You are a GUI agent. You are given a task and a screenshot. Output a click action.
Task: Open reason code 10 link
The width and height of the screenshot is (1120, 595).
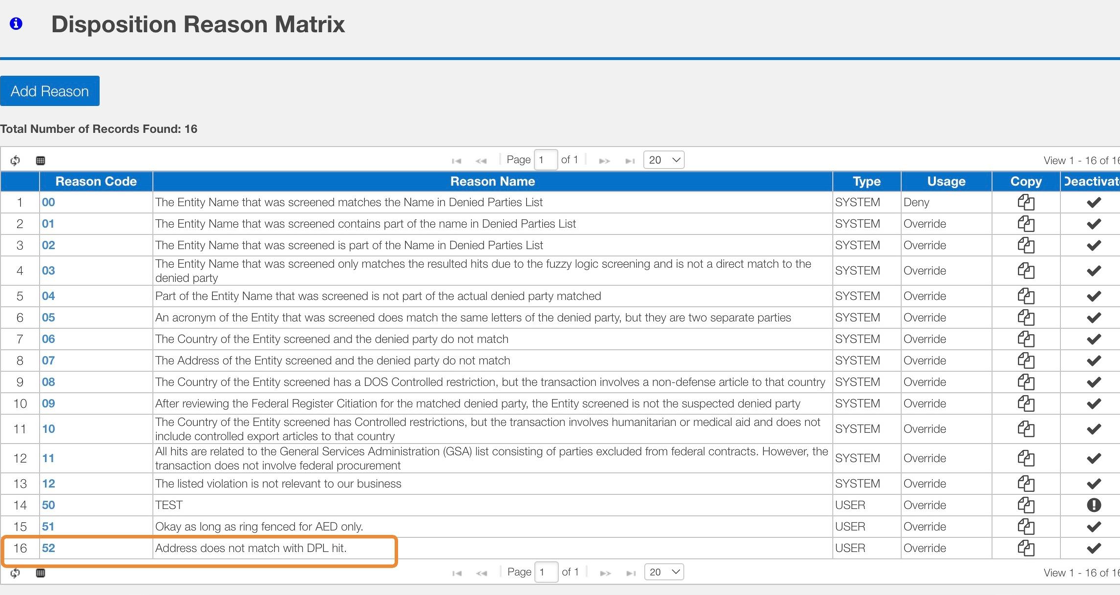tap(48, 429)
